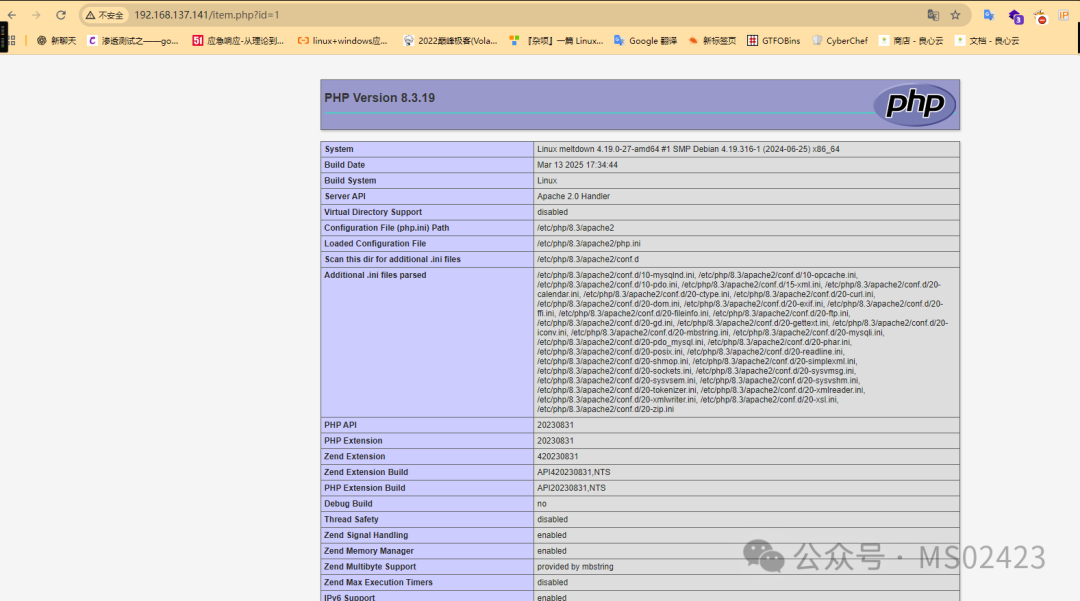Open the CyberChef bookmark
Screen dimensions: 1080x601
click(x=840, y=41)
